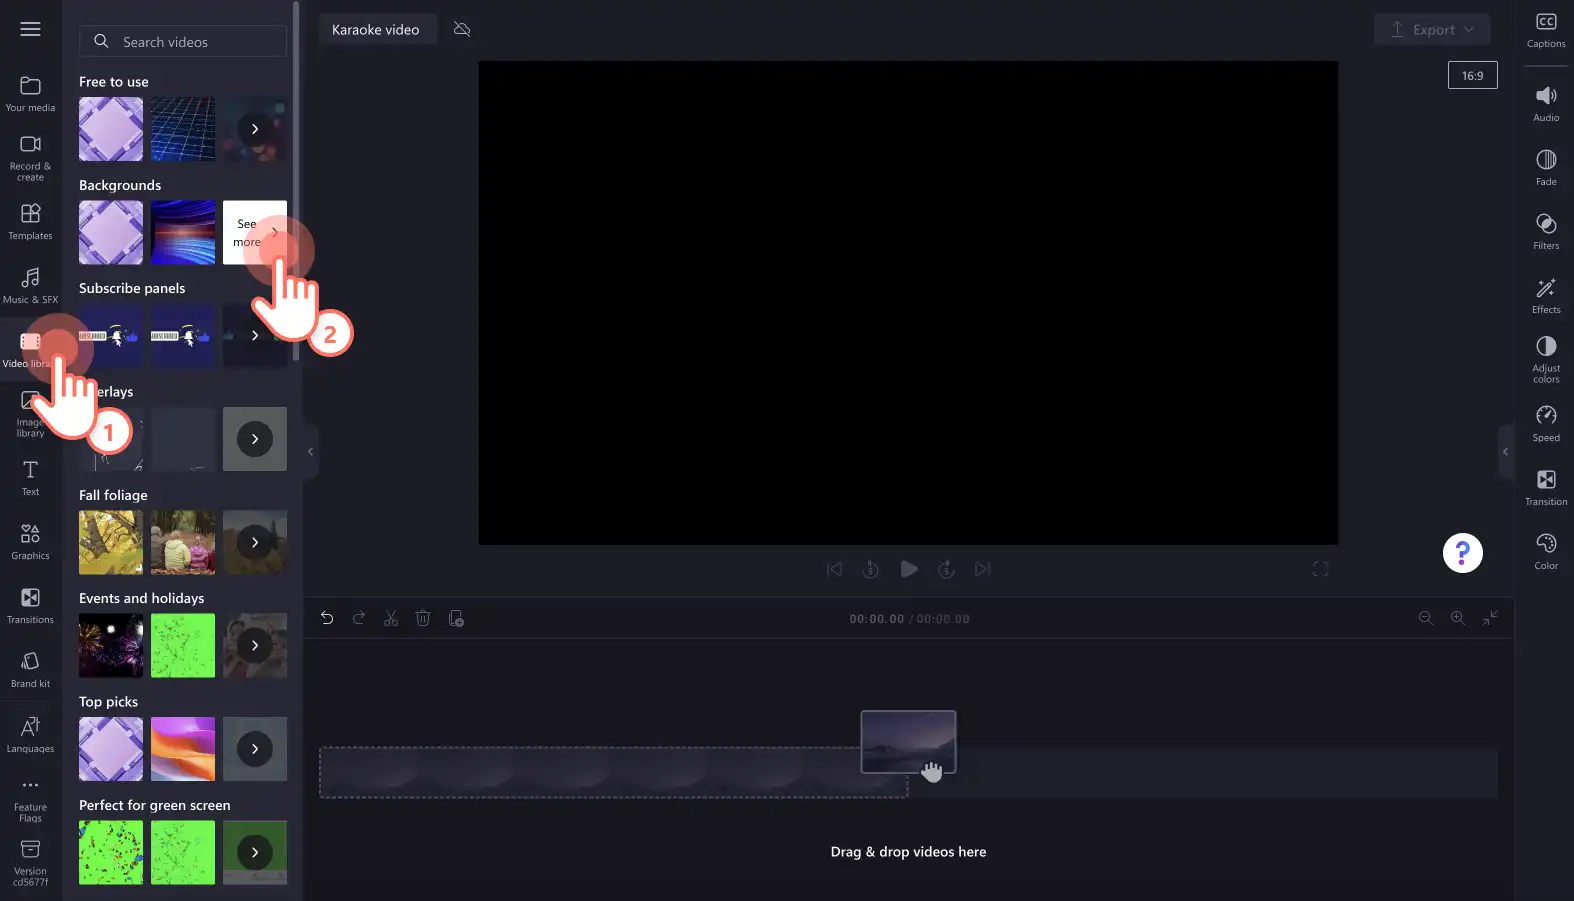
Task: Toggle fullscreen preview mode
Action: pyautogui.click(x=1320, y=569)
